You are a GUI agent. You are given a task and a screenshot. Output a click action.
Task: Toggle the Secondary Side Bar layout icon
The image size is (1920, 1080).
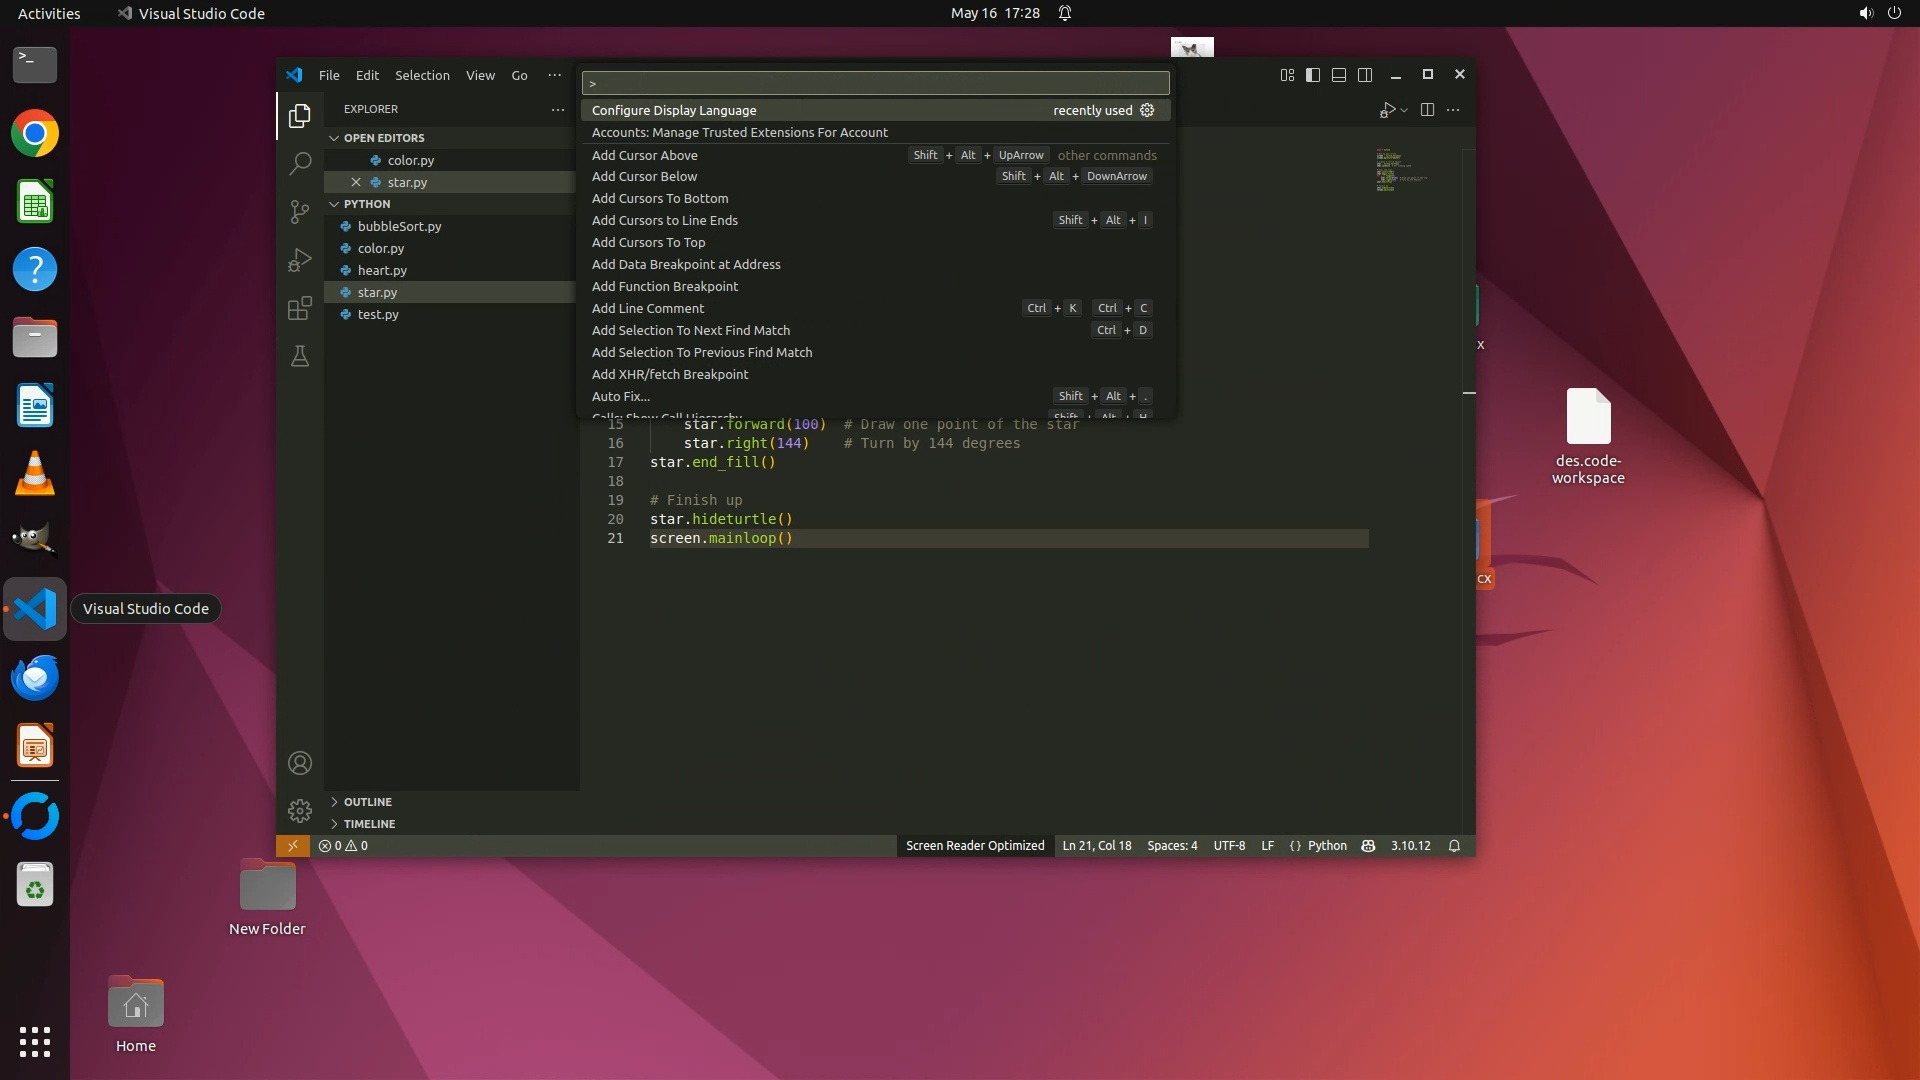click(1365, 75)
